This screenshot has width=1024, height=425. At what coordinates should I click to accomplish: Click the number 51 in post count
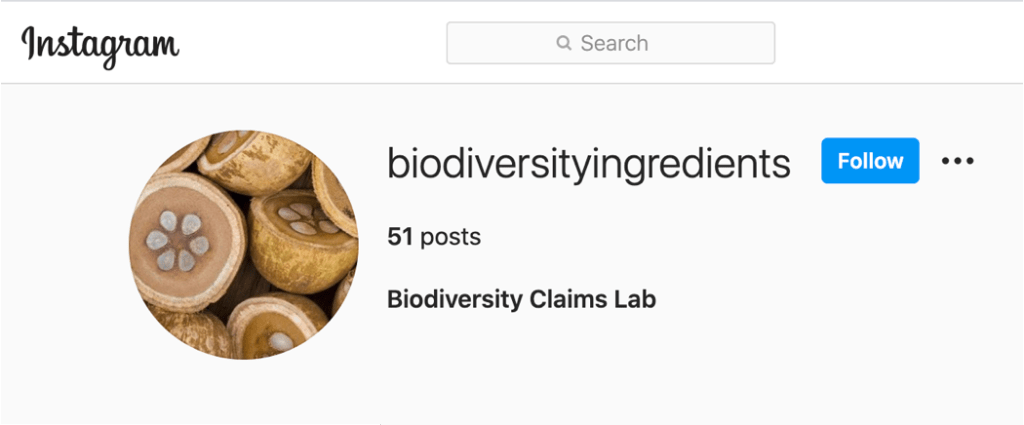tap(400, 237)
